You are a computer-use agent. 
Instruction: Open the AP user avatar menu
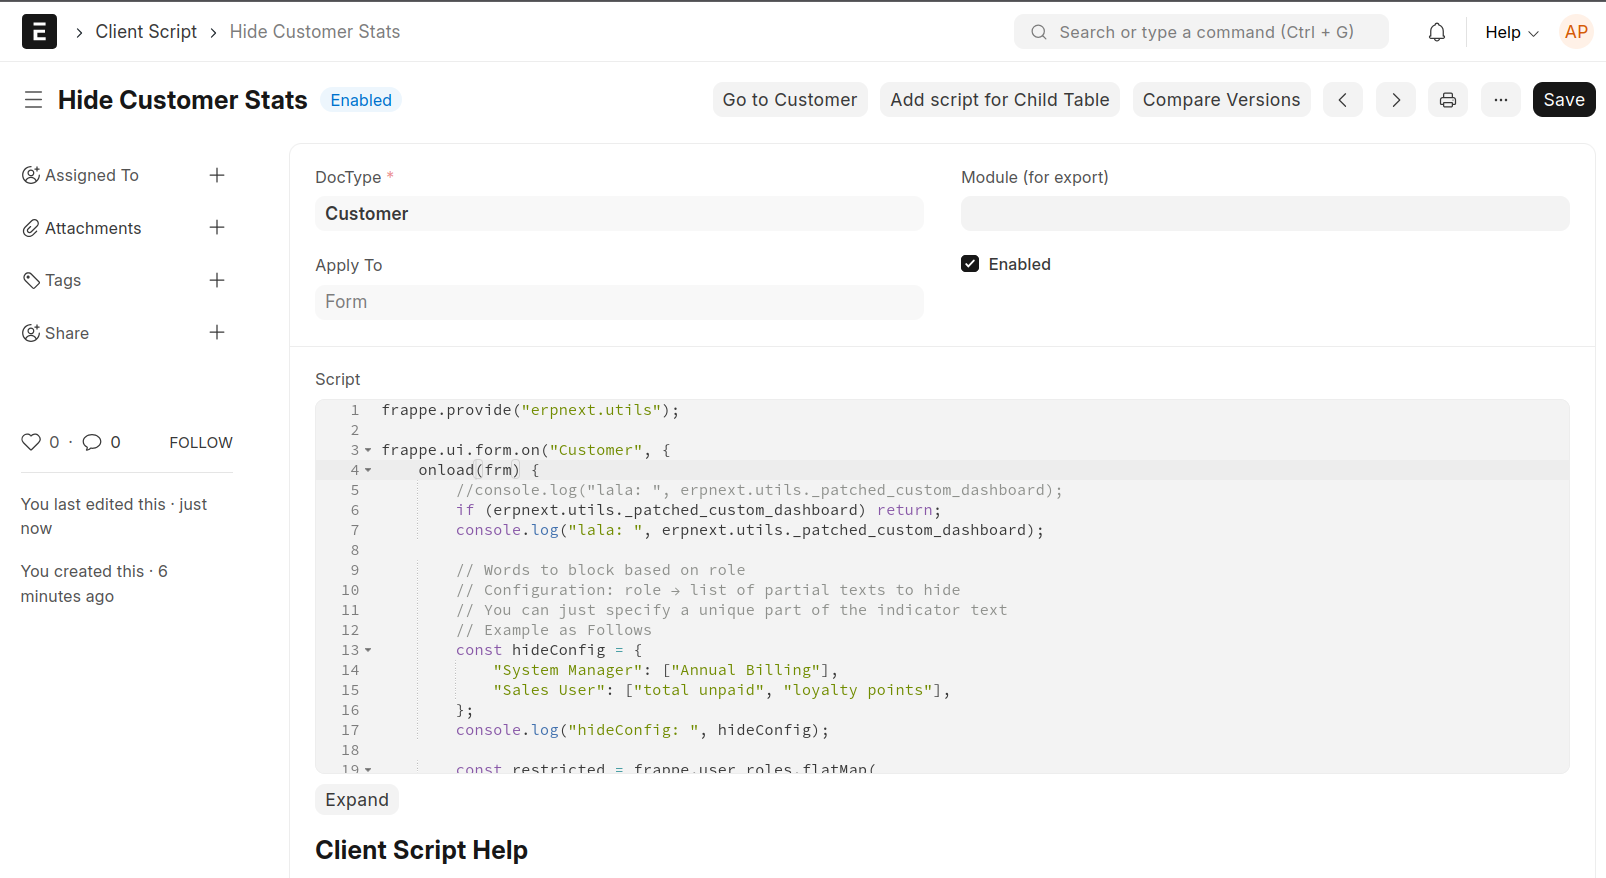(x=1576, y=32)
